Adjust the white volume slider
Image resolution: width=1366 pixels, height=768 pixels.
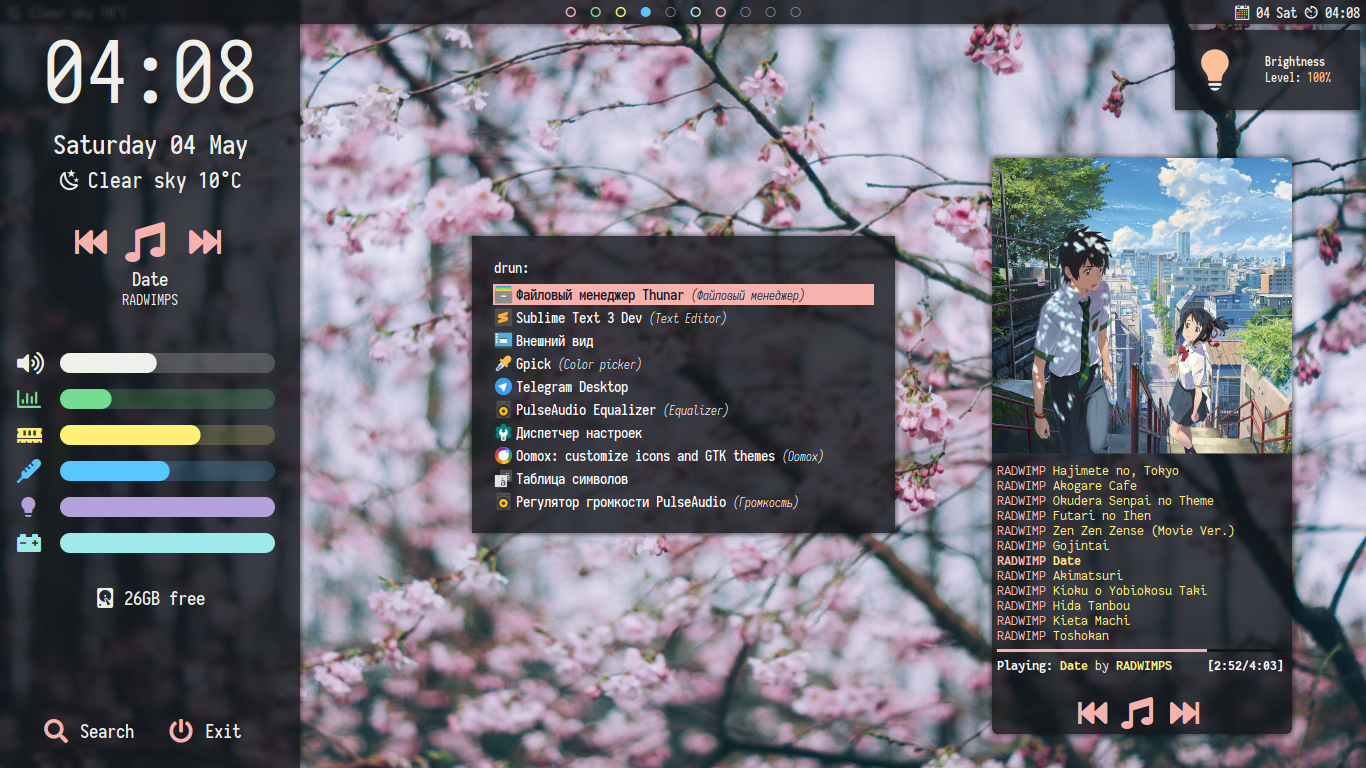coord(167,363)
